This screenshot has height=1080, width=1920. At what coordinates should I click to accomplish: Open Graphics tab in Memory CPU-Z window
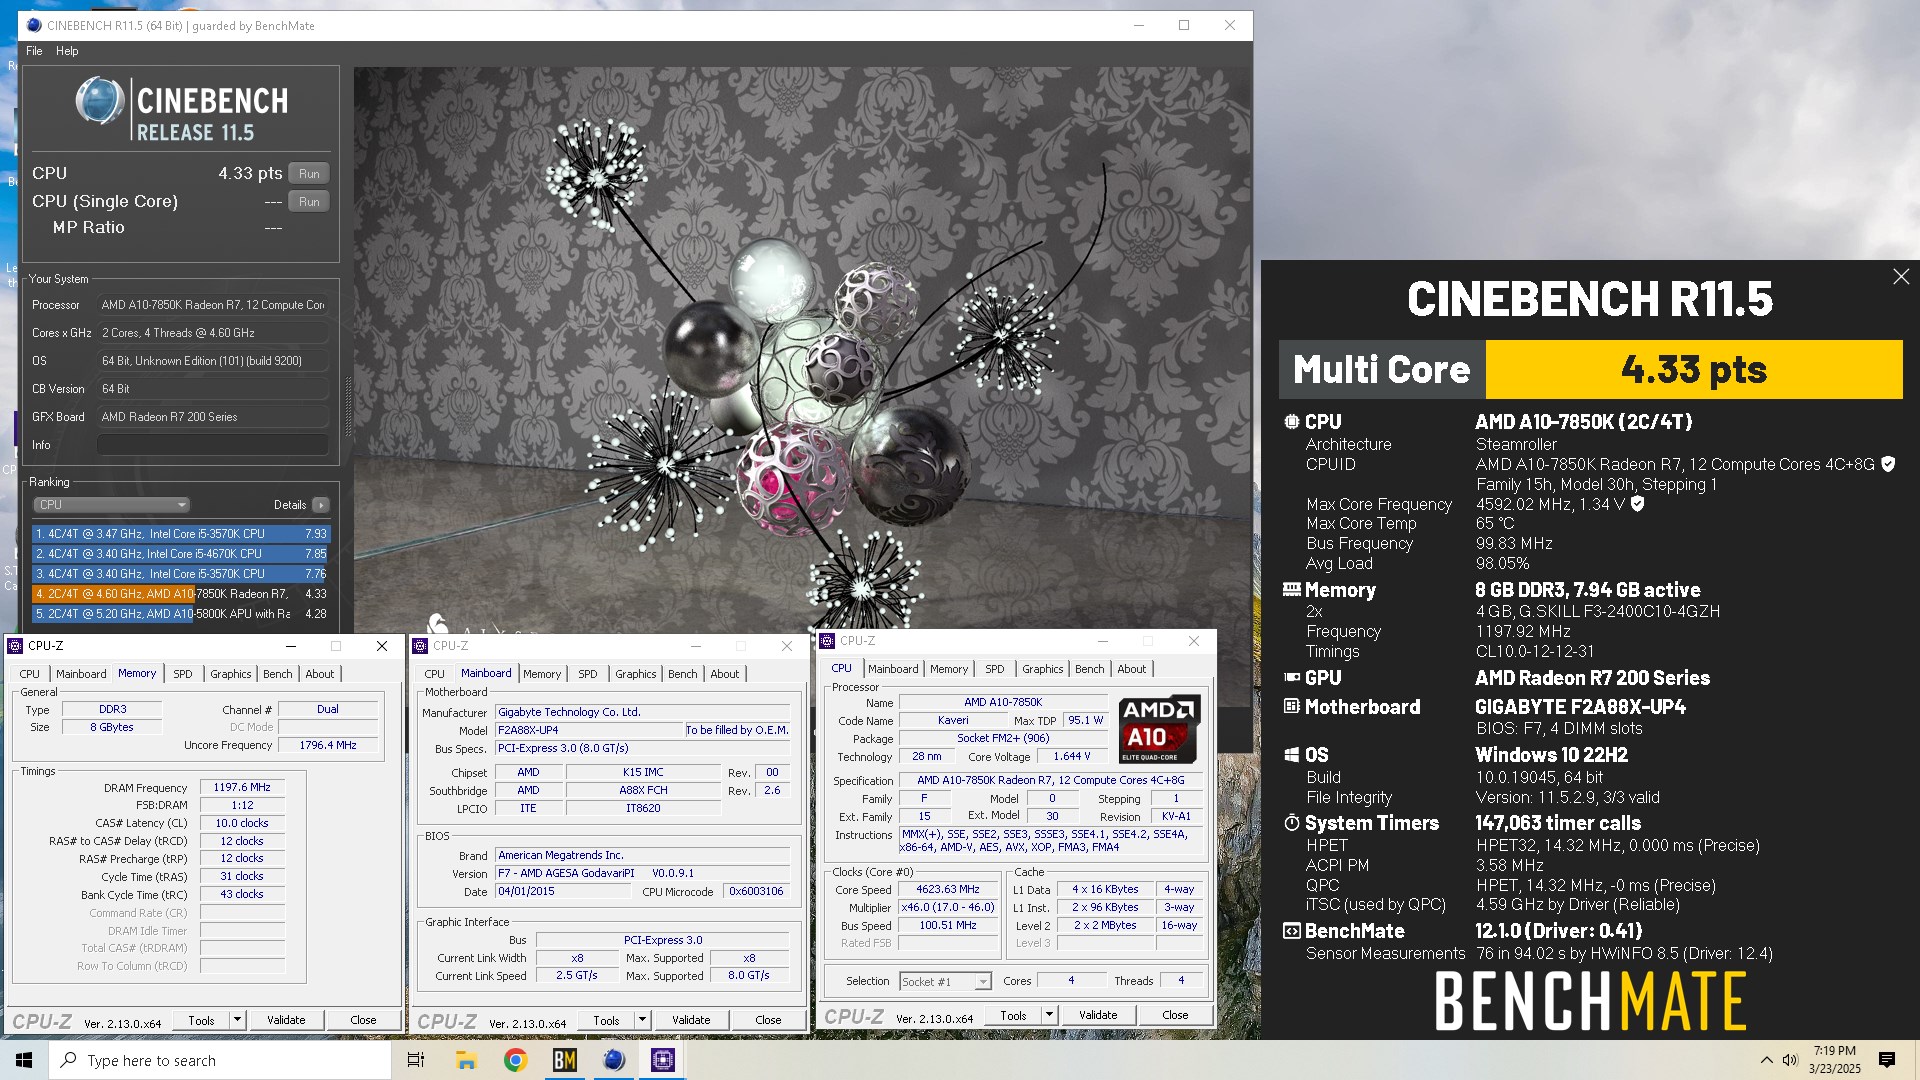pos(231,674)
